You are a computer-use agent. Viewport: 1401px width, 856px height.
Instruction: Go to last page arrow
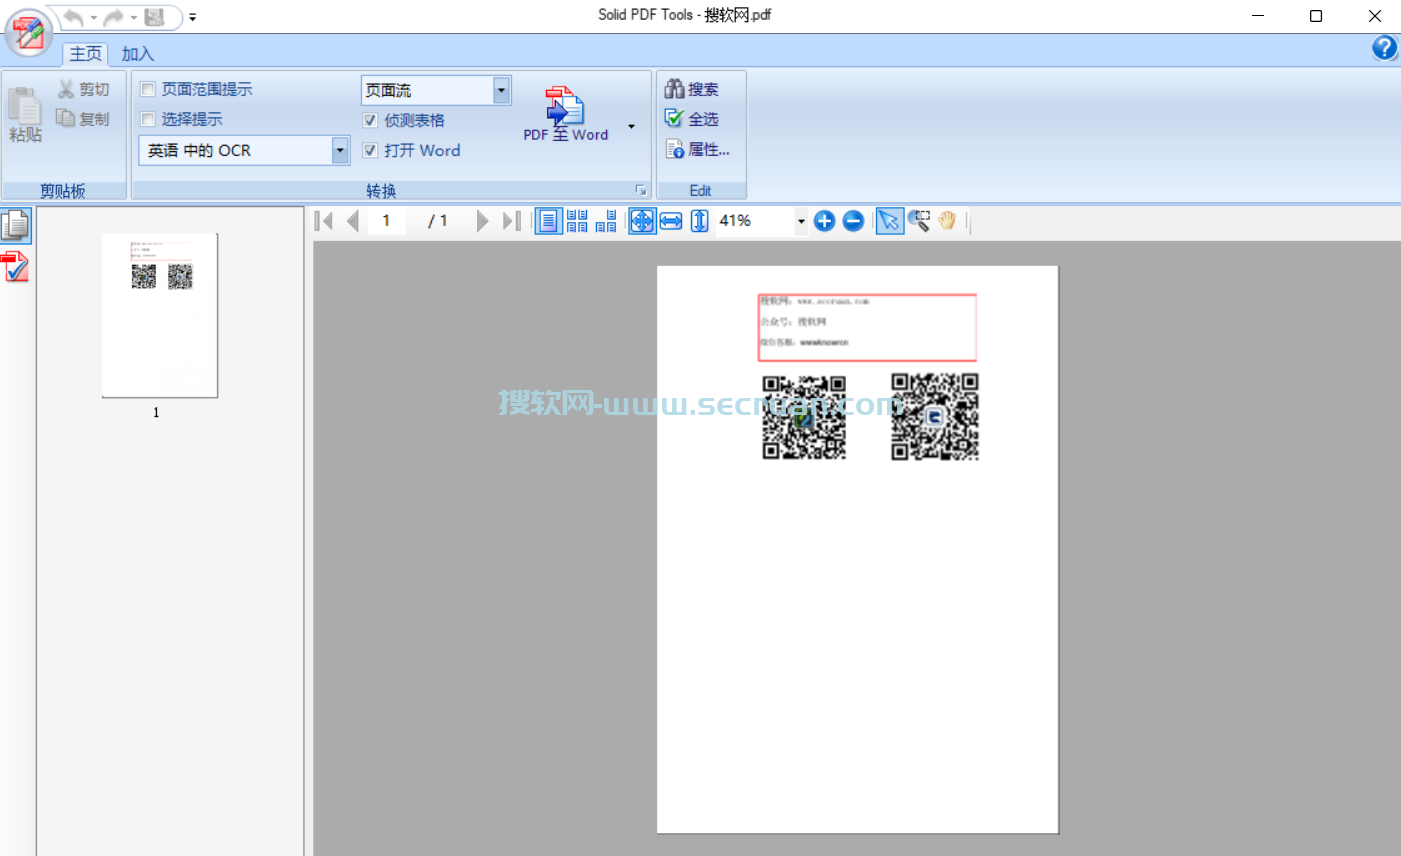511,221
